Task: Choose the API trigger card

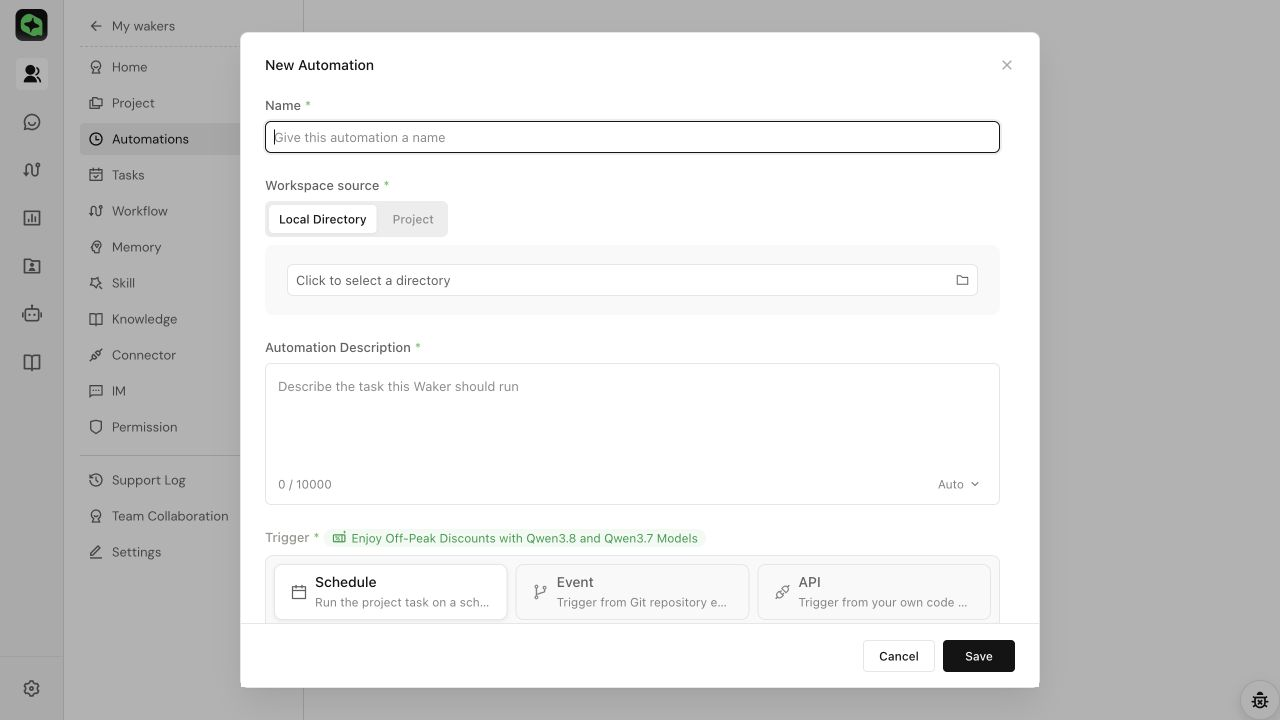Action: pyautogui.click(x=874, y=592)
